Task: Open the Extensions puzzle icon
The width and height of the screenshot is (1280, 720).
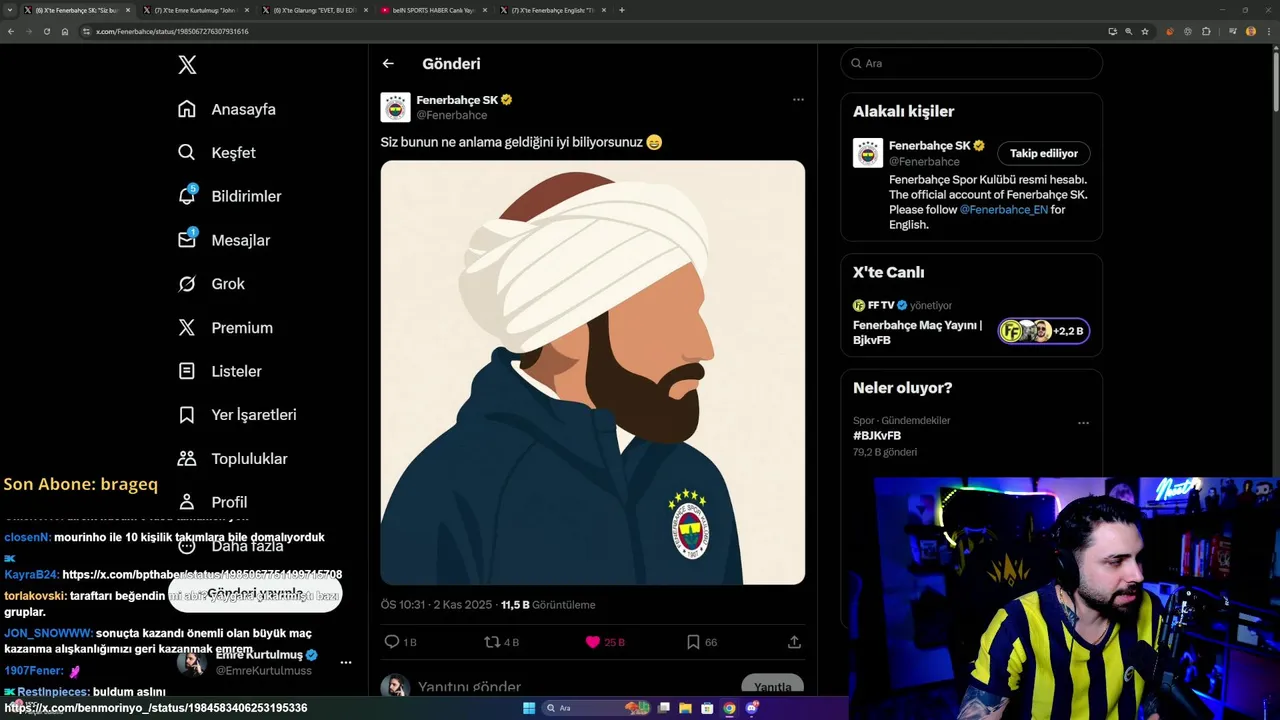Action: click(x=1206, y=31)
